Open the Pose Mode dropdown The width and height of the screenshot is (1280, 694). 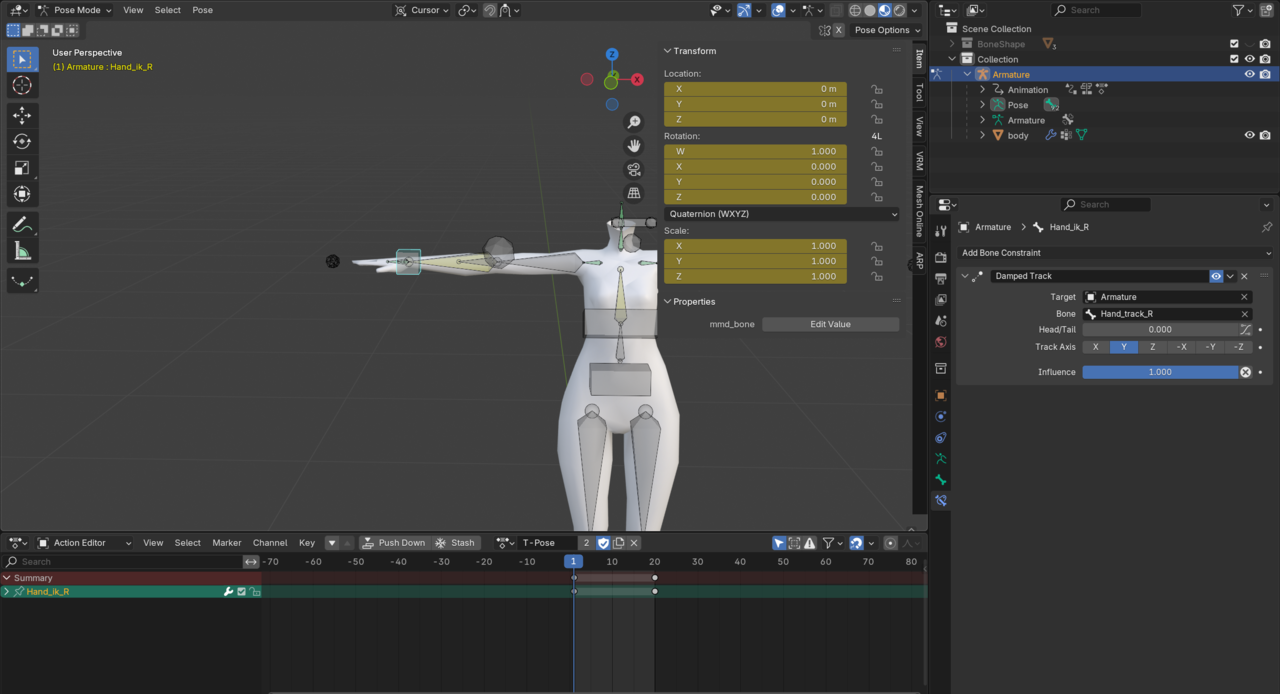(75, 10)
